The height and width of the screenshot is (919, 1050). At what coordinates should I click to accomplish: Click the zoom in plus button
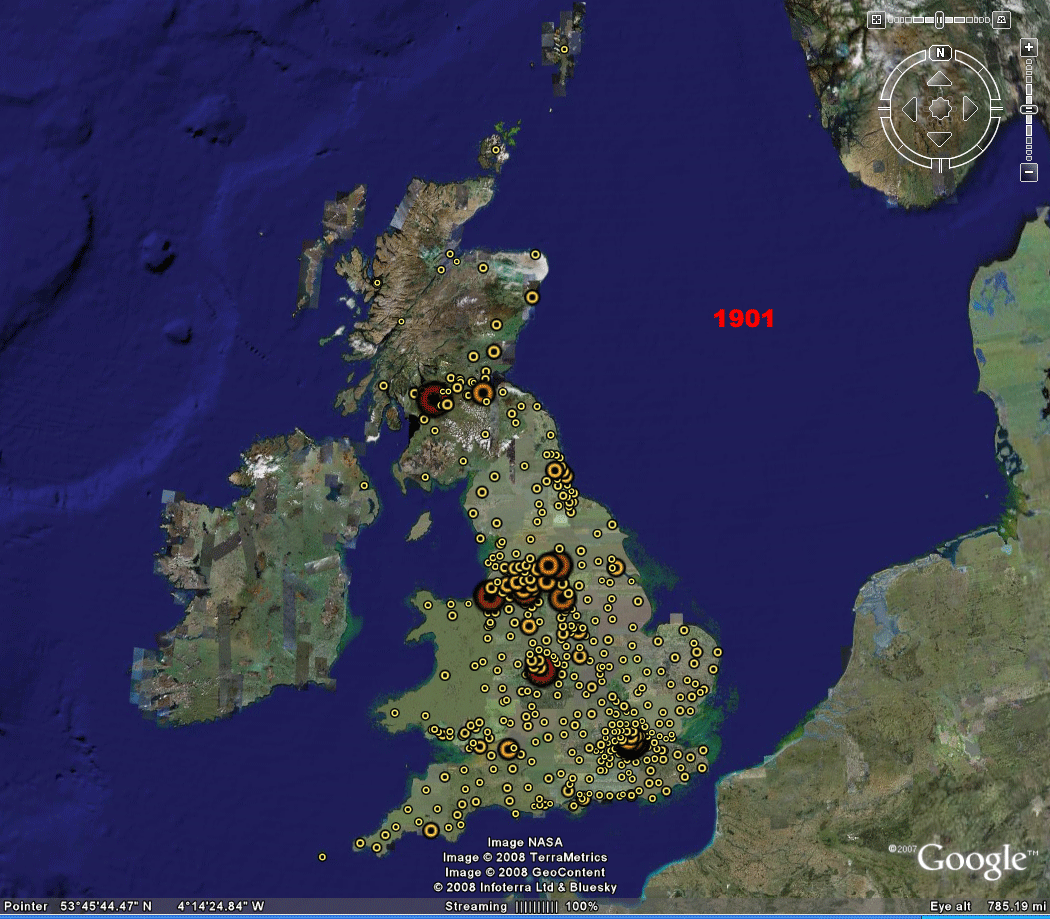pos(1028,48)
